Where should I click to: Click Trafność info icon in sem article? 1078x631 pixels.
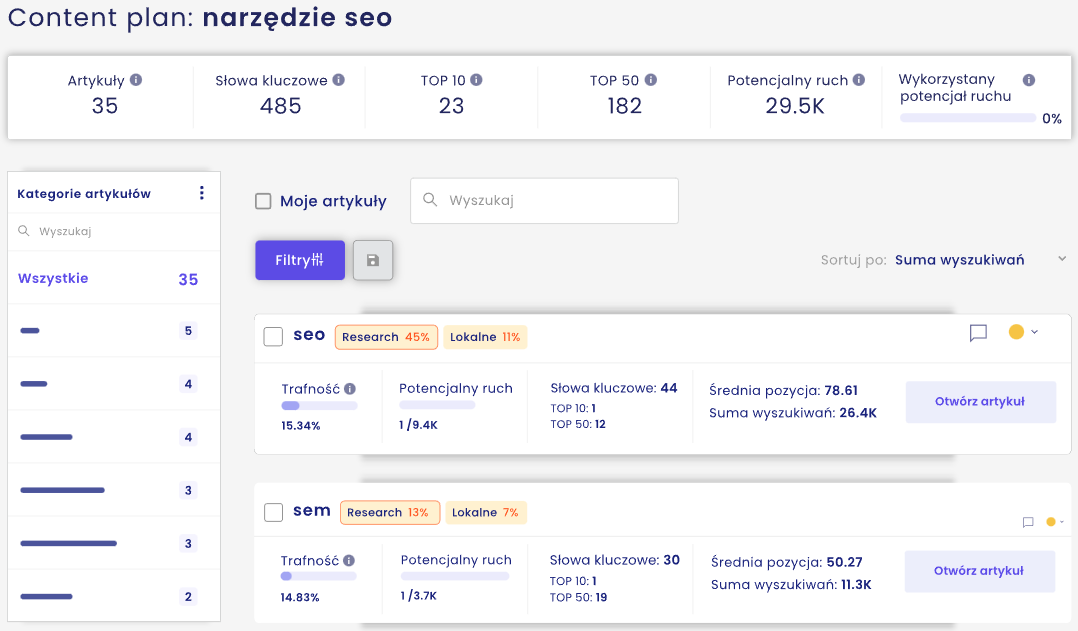click(349, 561)
